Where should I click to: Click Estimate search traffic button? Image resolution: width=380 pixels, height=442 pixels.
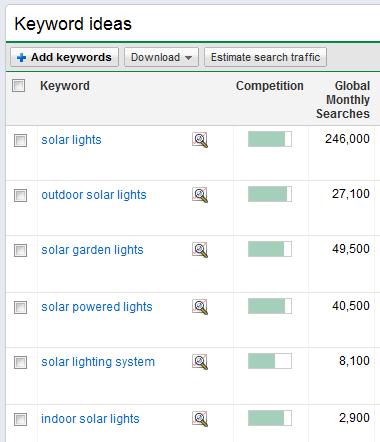click(265, 57)
